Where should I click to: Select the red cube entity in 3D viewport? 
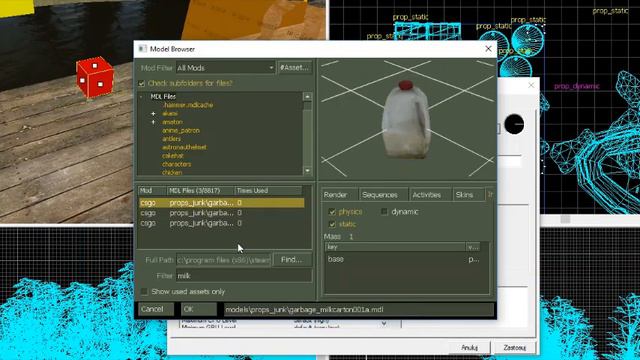(x=95, y=77)
